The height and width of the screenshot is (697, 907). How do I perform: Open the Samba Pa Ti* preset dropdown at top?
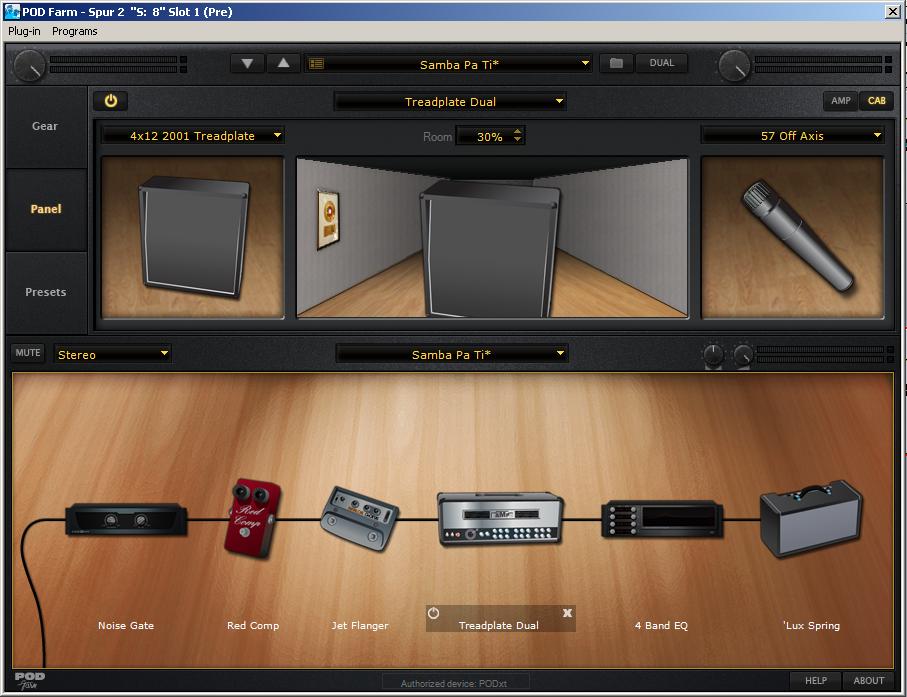[448, 64]
